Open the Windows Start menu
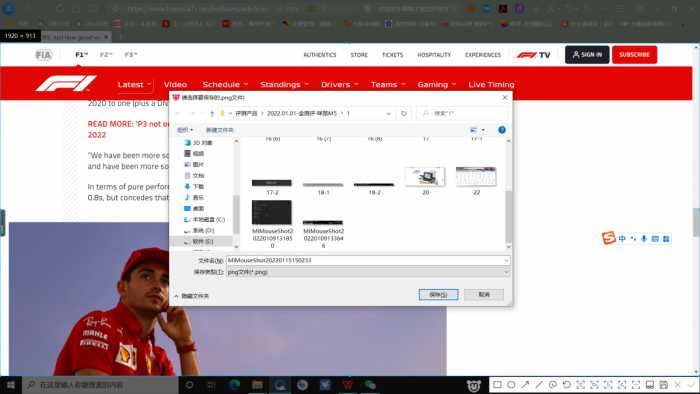 point(10,385)
